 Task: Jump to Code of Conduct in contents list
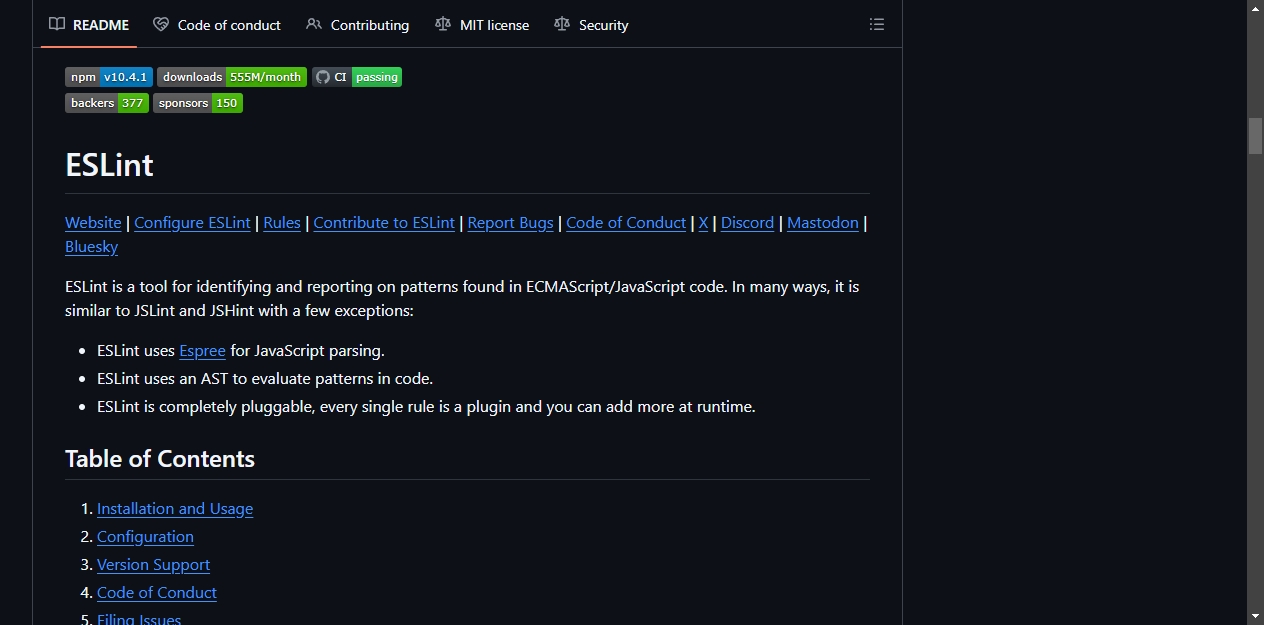point(157,593)
